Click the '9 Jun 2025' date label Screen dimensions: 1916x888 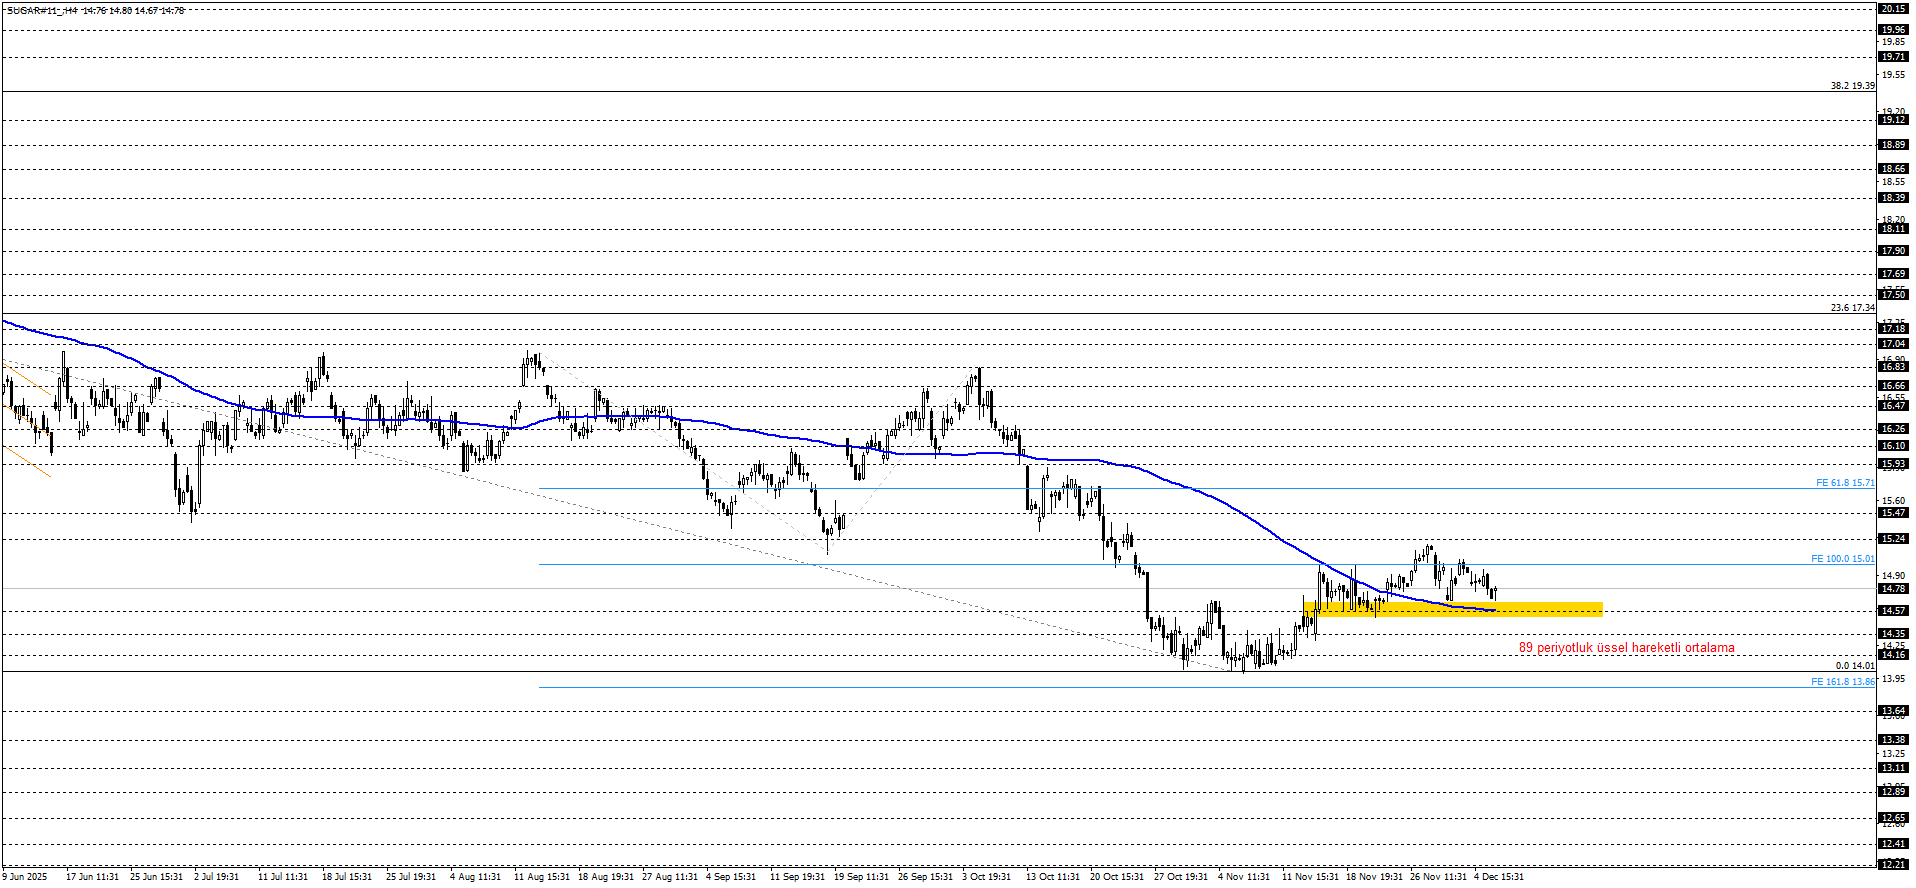[x=25, y=877]
